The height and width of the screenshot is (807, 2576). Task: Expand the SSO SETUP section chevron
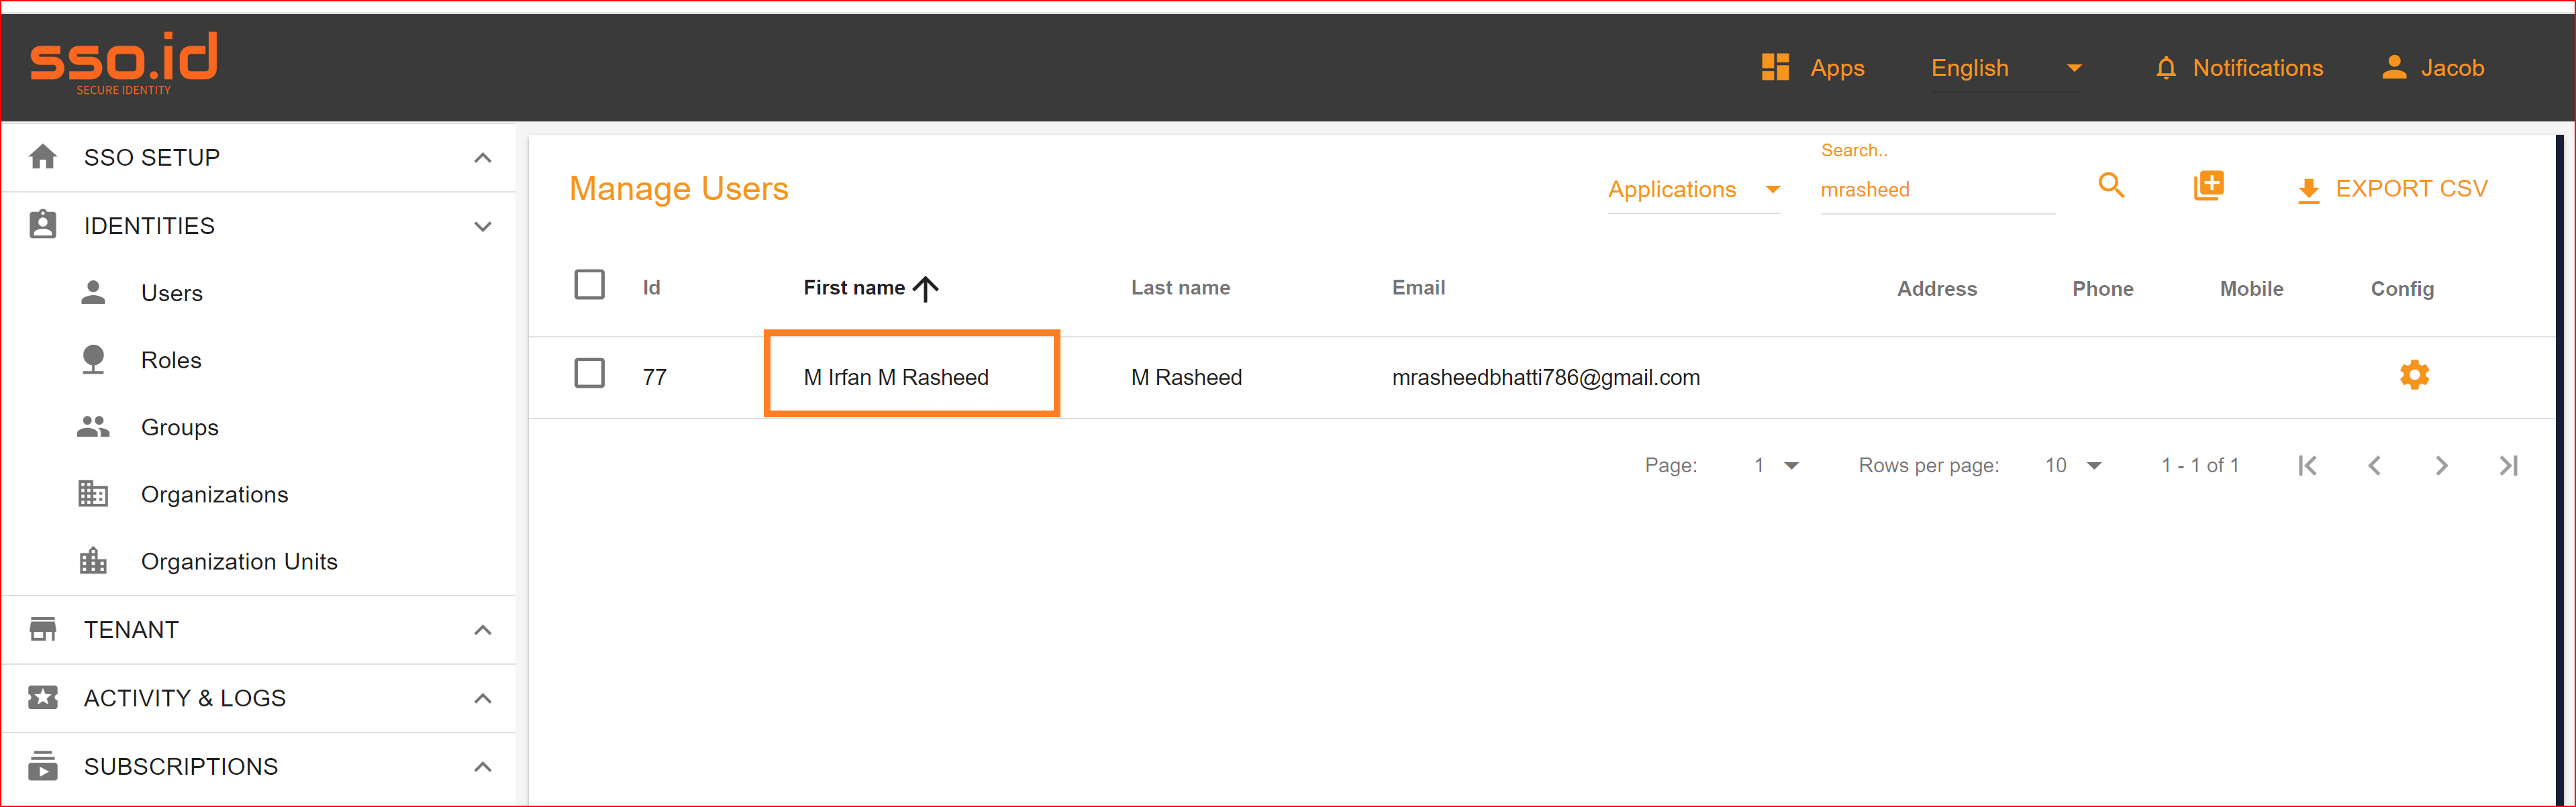point(483,157)
